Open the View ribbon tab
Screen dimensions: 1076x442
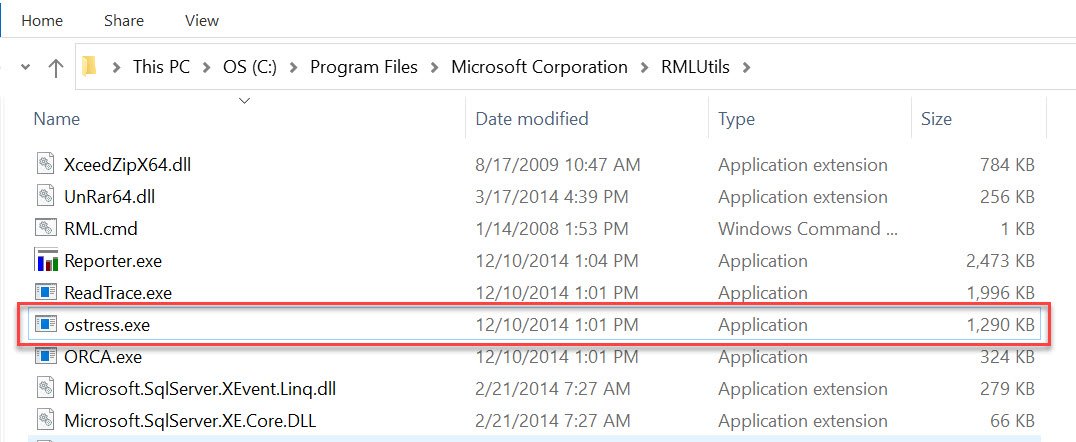pos(202,21)
